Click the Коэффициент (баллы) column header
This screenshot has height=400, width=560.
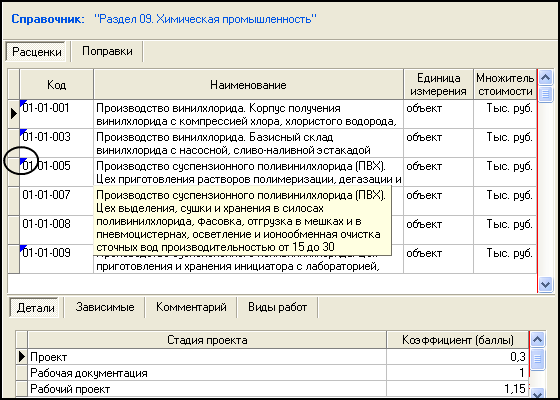click(x=458, y=340)
